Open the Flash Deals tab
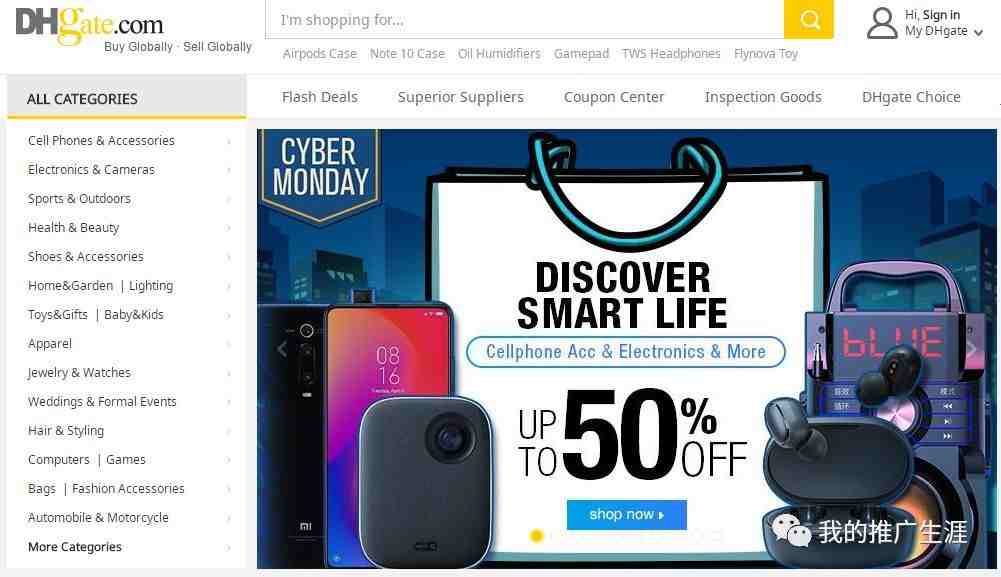Image resolution: width=1001 pixels, height=577 pixels. [x=320, y=97]
